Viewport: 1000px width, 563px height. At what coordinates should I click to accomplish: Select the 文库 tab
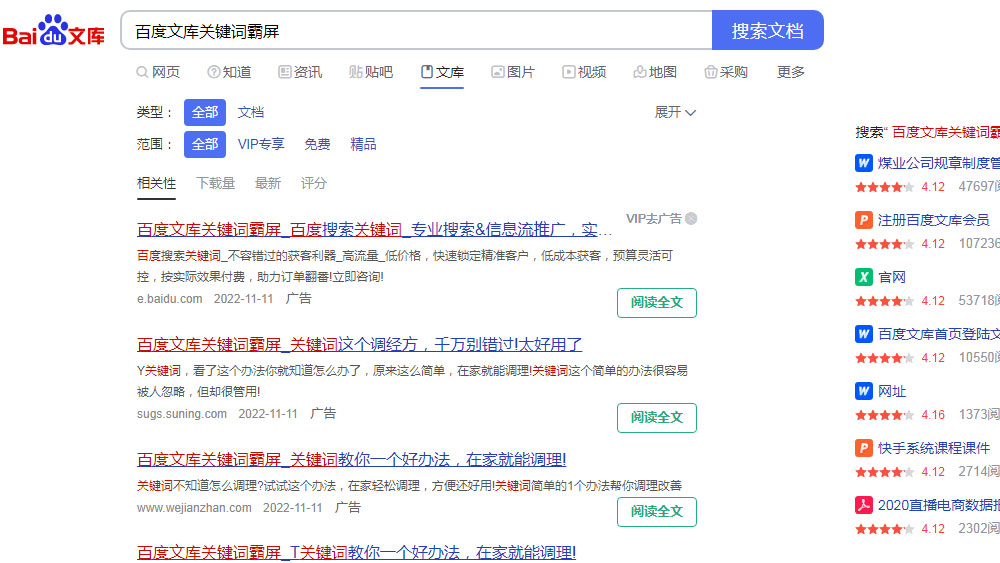442,72
